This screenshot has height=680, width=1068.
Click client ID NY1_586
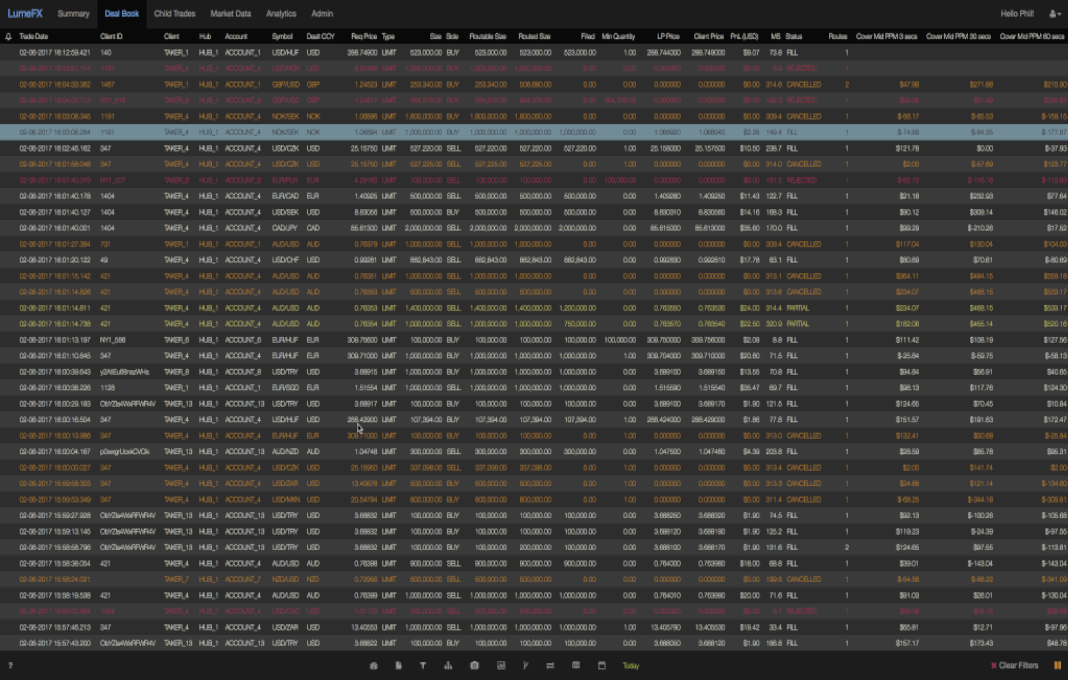coord(113,339)
